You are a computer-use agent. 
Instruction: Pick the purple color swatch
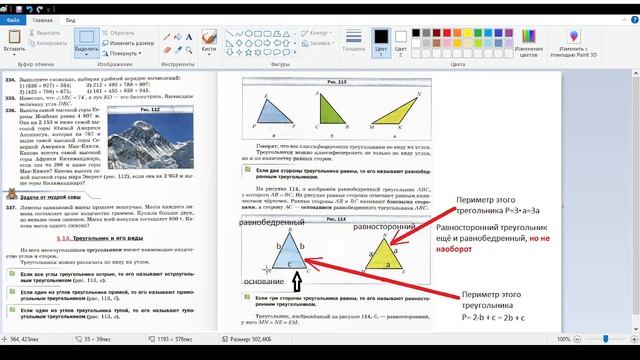(x=509, y=33)
